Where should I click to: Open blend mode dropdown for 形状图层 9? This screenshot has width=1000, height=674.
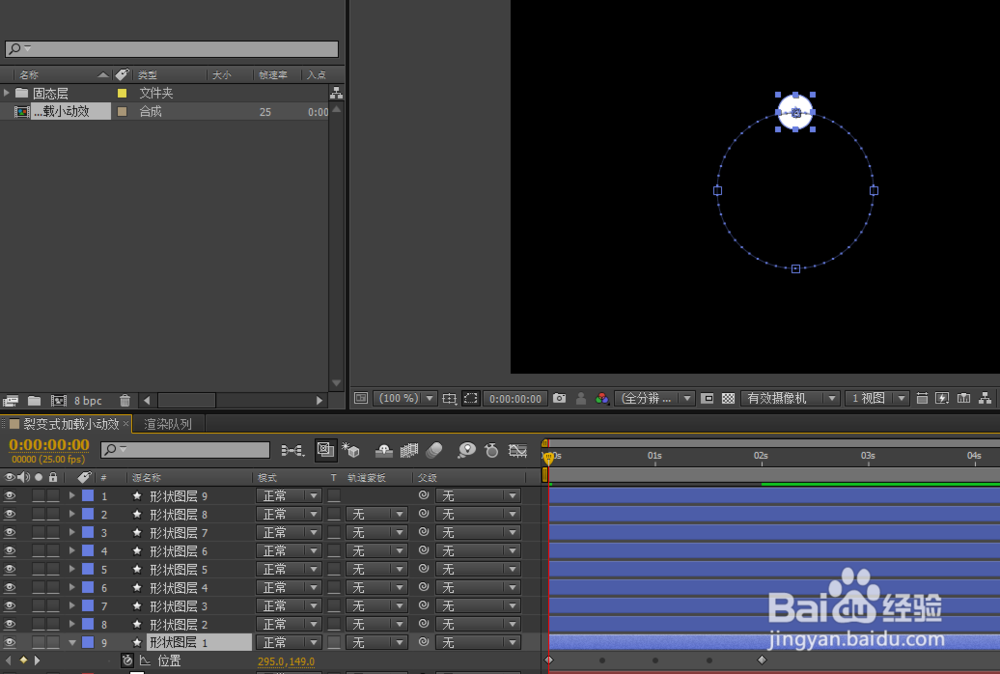click(288, 495)
